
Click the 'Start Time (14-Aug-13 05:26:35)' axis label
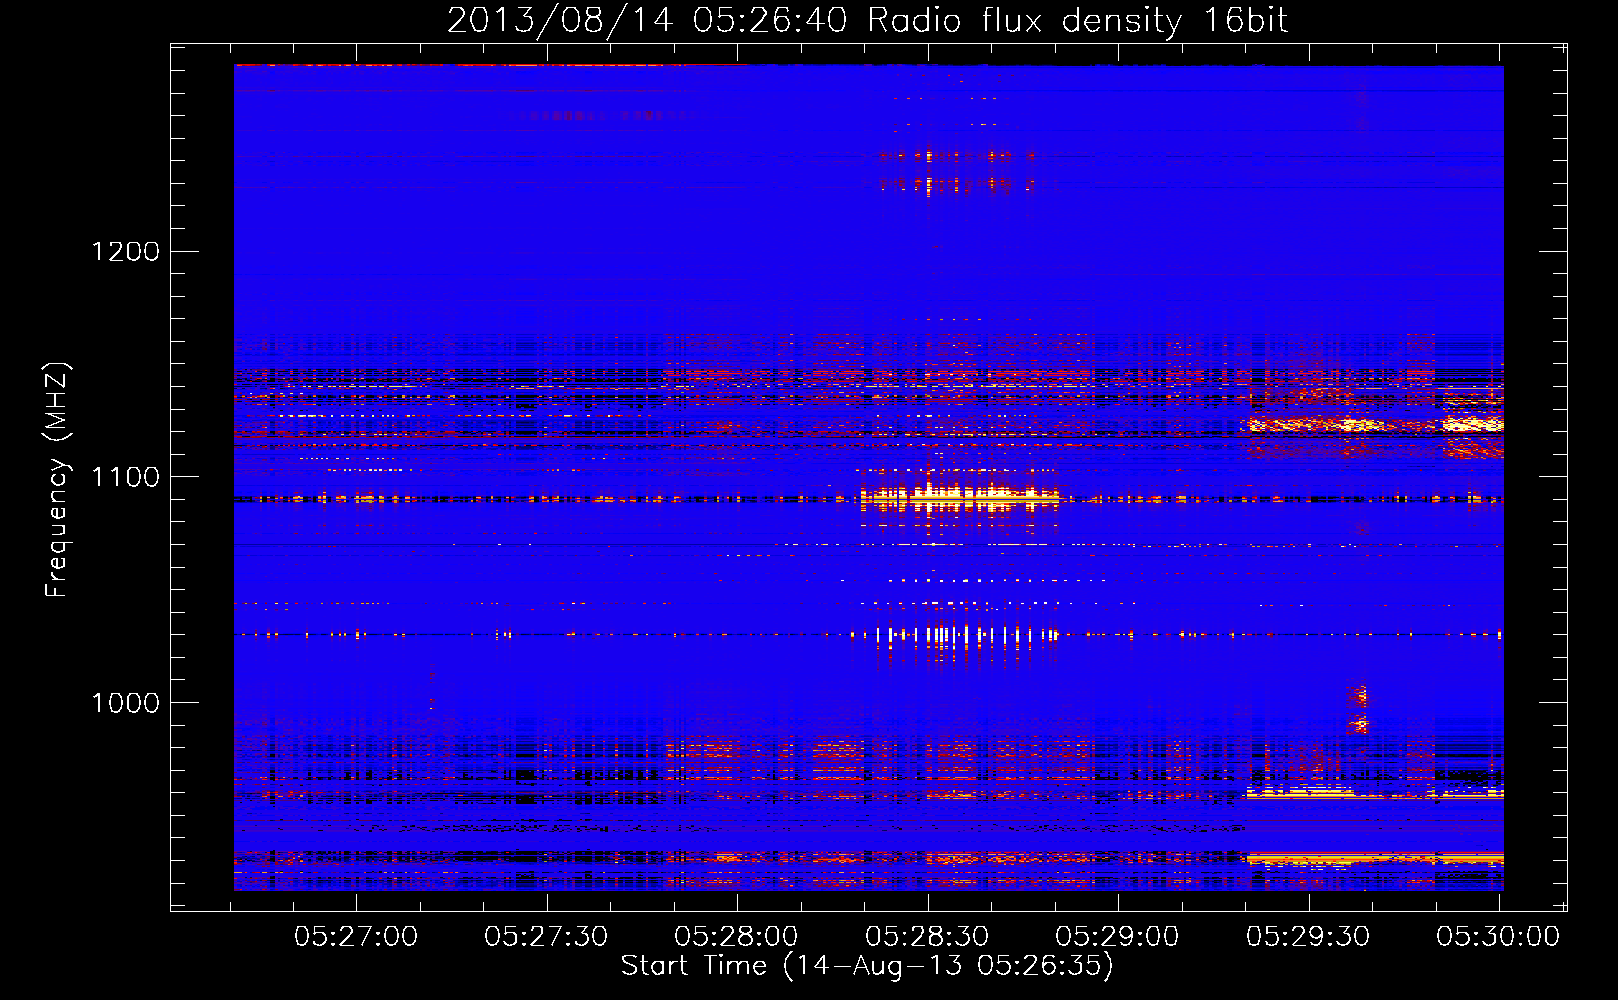coord(867,966)
